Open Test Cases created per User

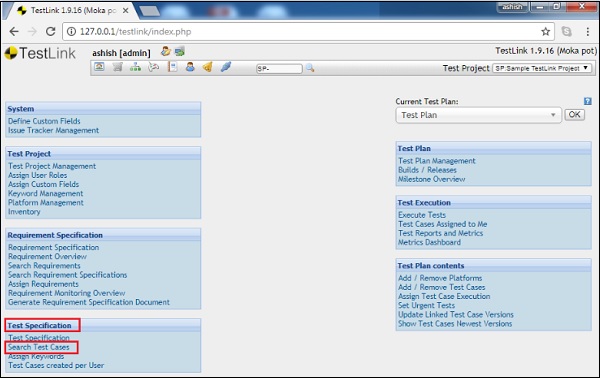click(x=56, y=365)
